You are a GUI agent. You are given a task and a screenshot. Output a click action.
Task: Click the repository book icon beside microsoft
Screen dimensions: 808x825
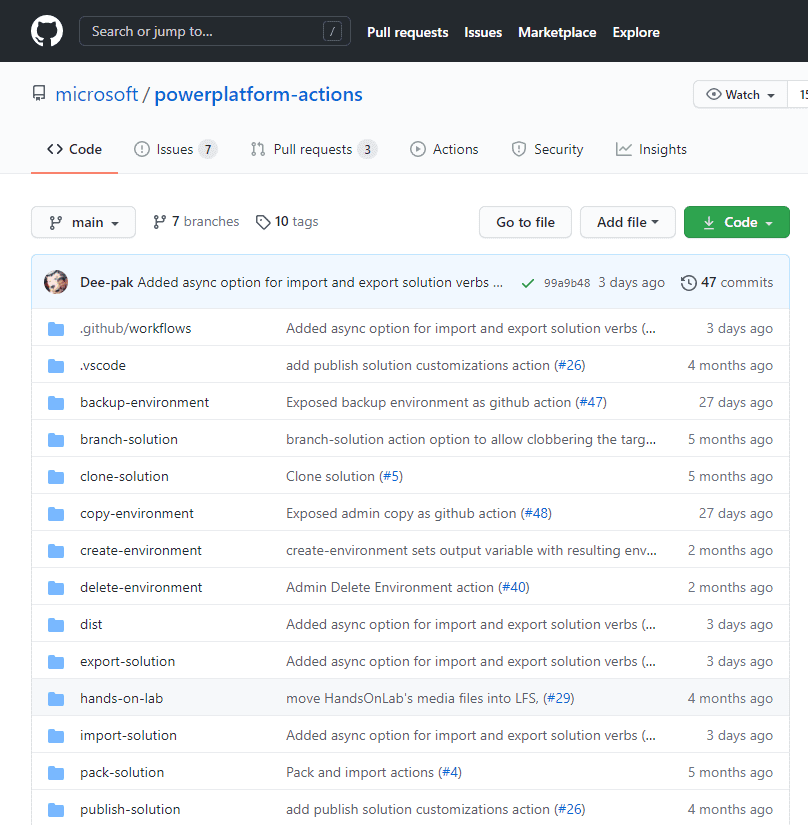[x=39, y=94]
